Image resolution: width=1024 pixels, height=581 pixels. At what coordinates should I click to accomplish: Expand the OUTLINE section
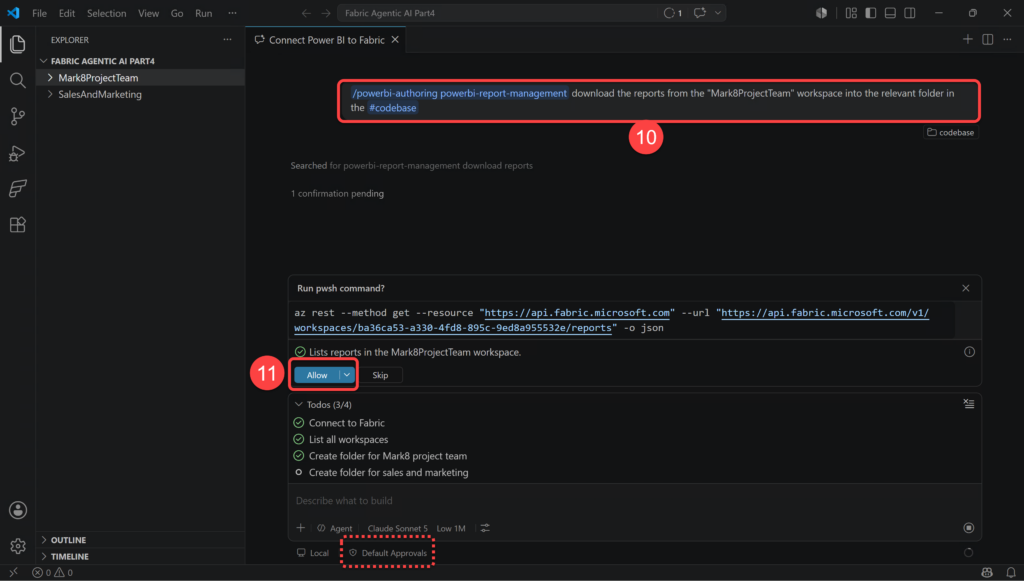(x=140, y=540)
